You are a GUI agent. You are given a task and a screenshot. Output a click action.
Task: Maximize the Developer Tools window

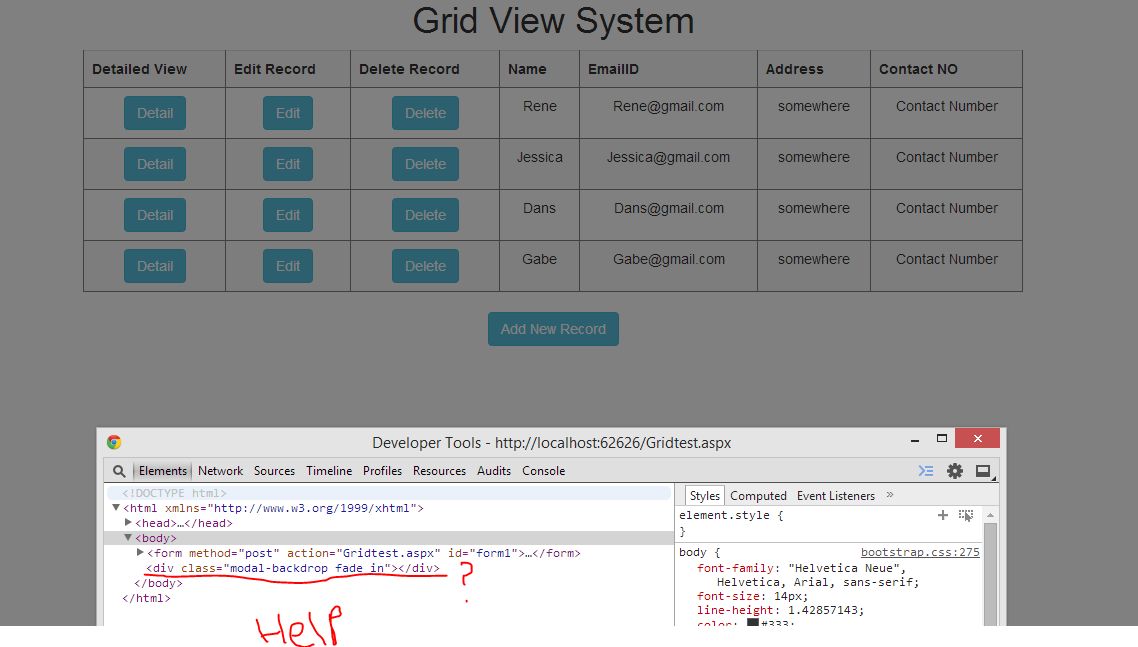tap(942, 439)
